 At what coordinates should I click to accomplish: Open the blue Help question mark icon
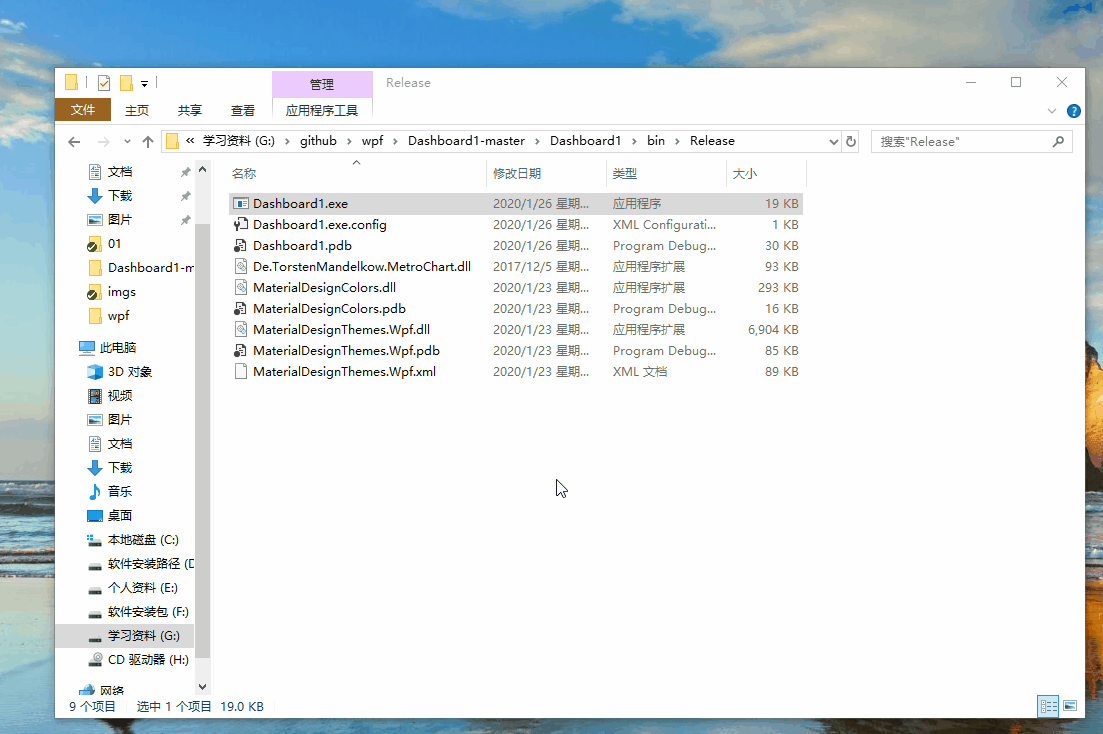point(1073,111)
